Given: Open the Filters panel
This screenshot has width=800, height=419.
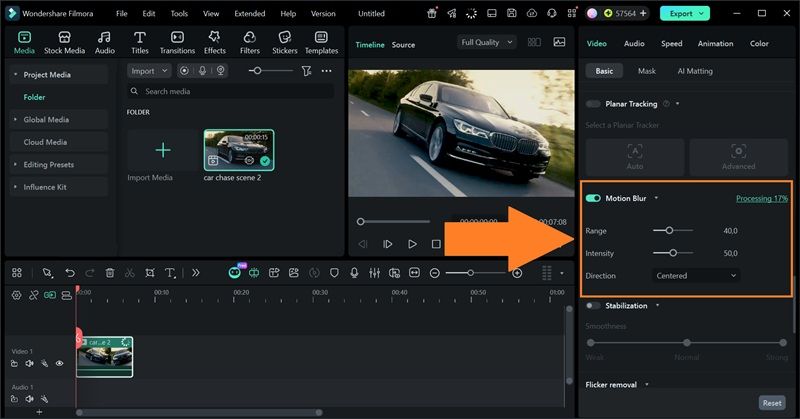Looking at the screenshot, I should (x=249, y=42).
